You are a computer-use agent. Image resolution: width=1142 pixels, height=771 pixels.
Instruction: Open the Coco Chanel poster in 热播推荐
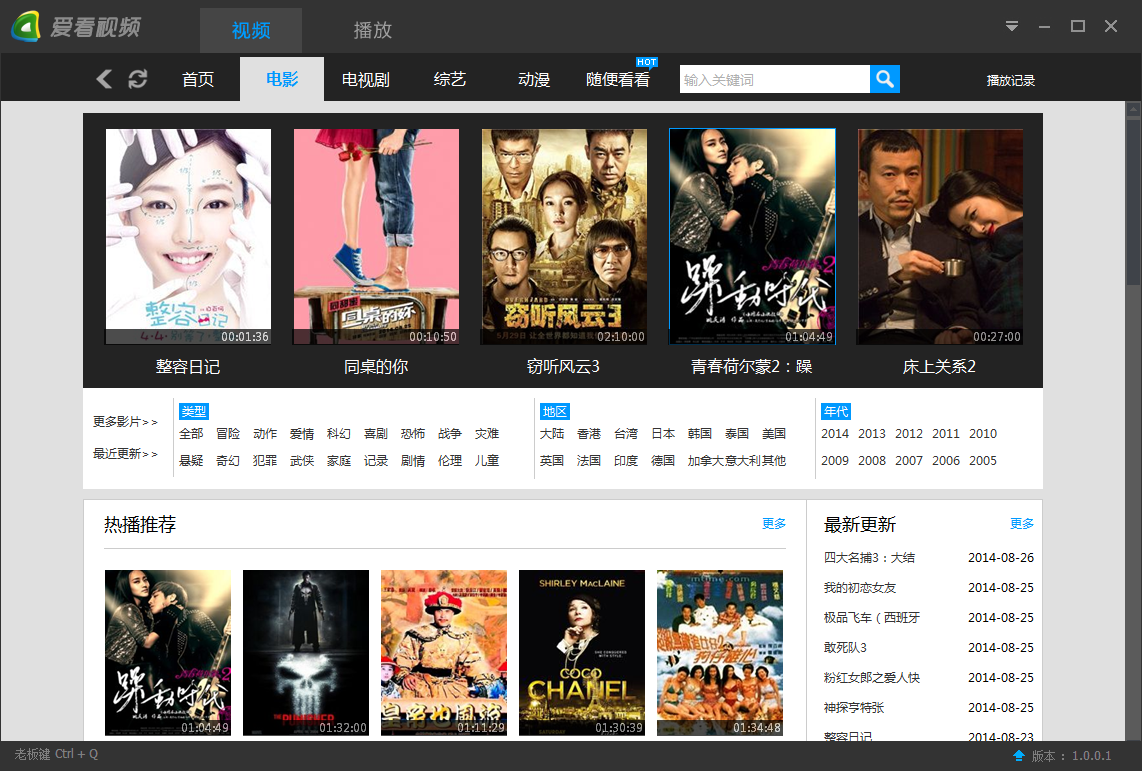tap(582, 652)
